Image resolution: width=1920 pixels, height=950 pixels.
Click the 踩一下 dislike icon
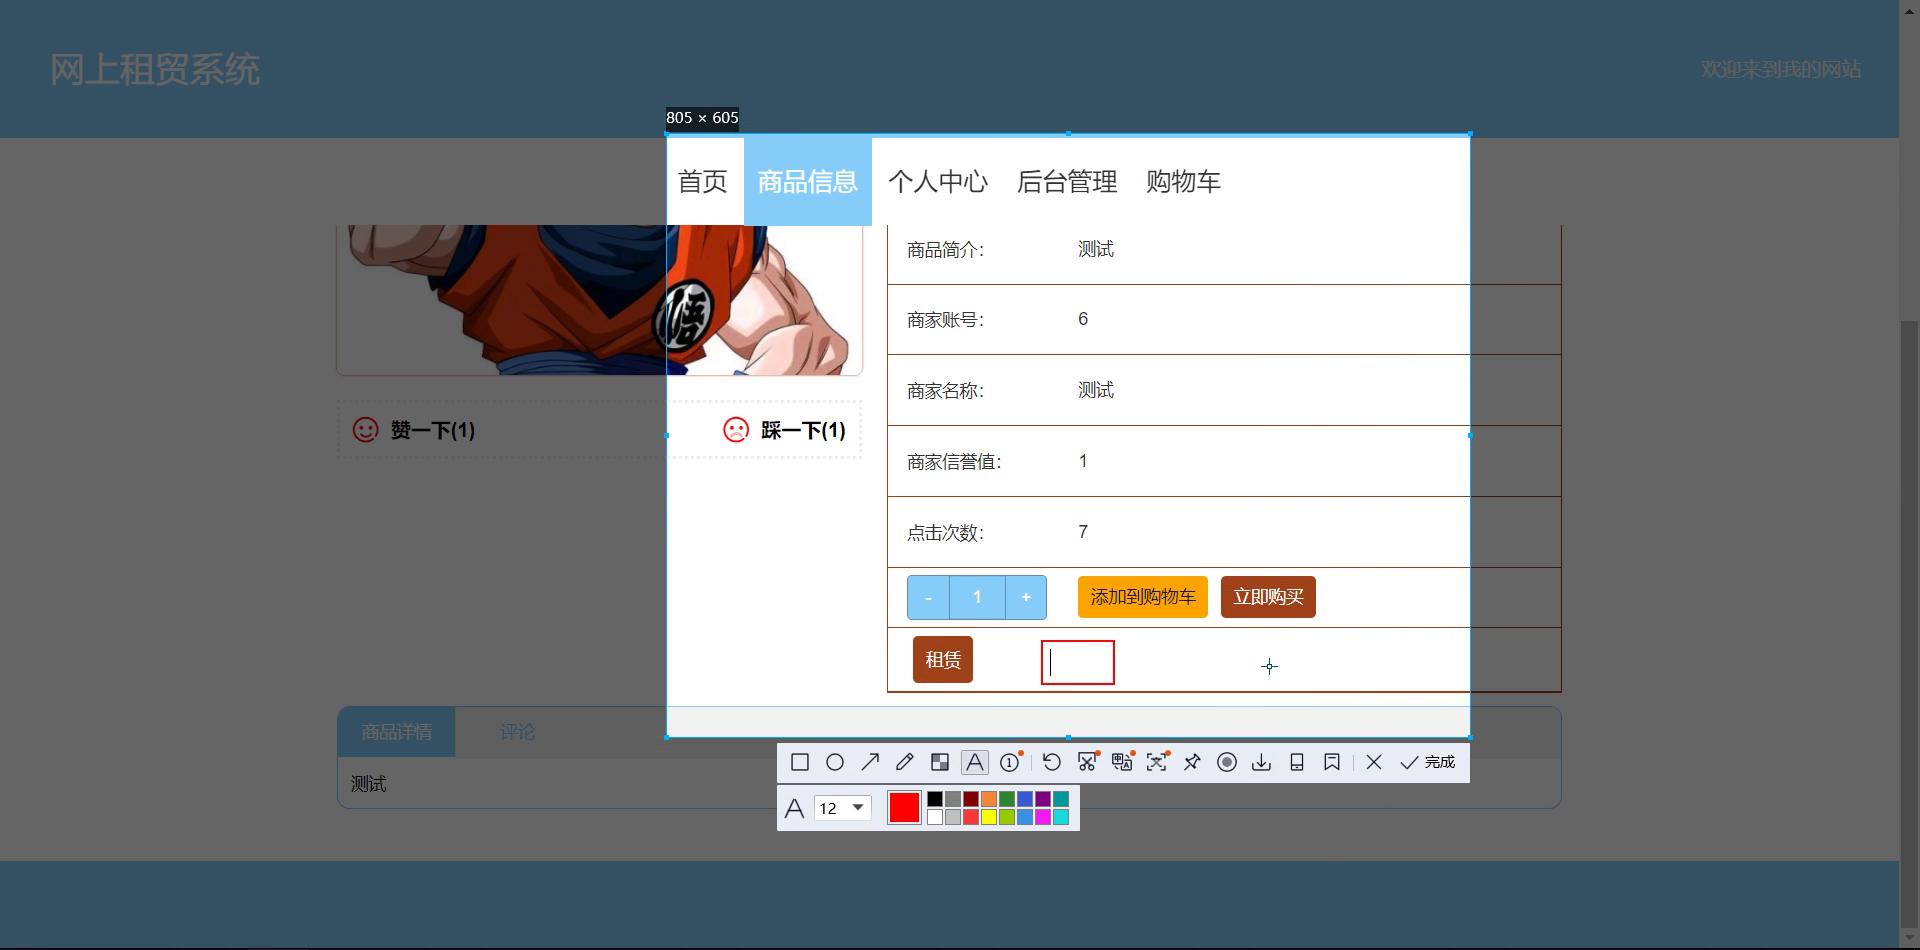click(736, 430)
